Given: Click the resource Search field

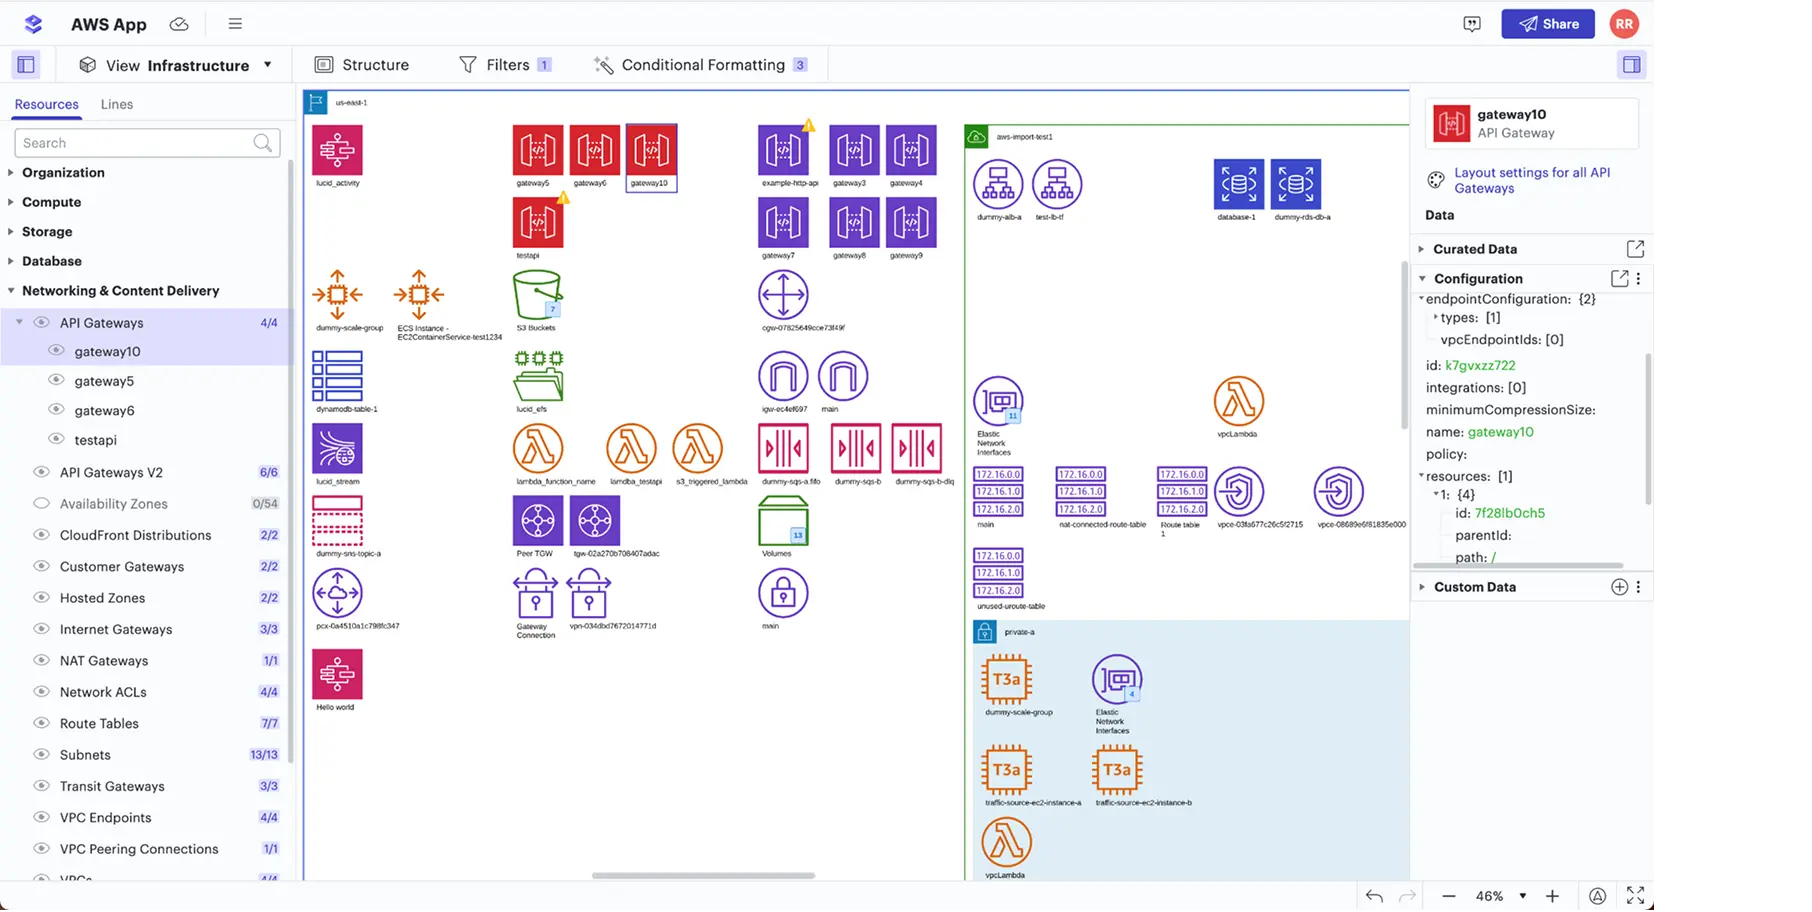Looking at the screenshot, I should tap(135, 143).
